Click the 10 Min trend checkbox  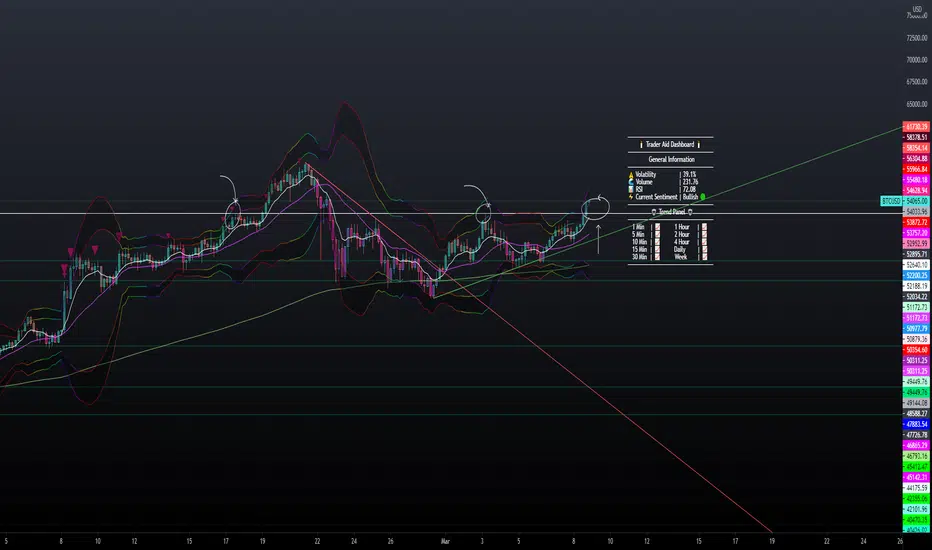click(x=657, y=242)
